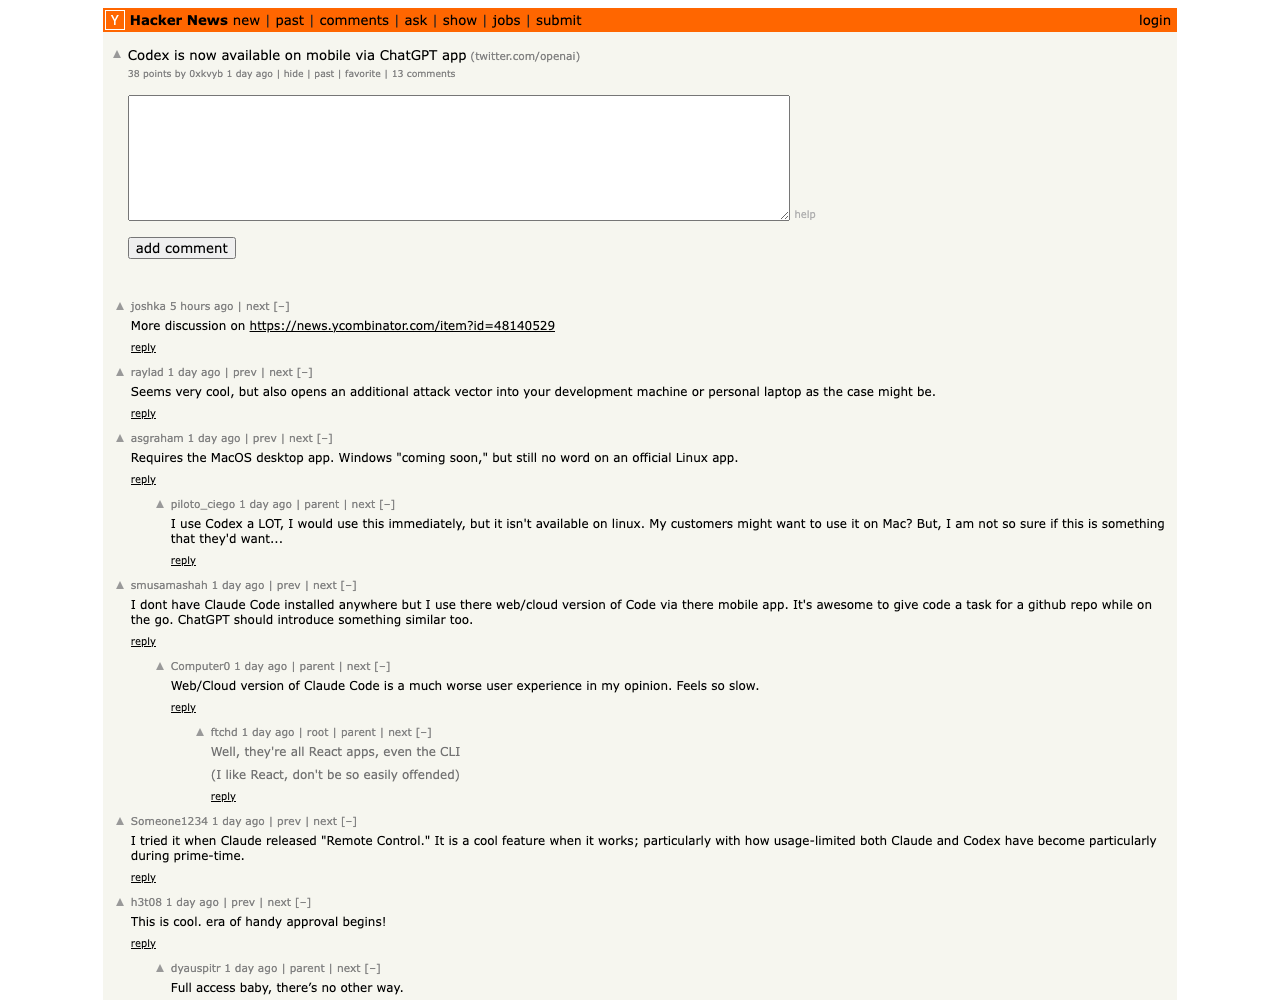Screen dimensions: 1280x1000
Task: Collapse Computer0's comment
Action: pos(383,666)
